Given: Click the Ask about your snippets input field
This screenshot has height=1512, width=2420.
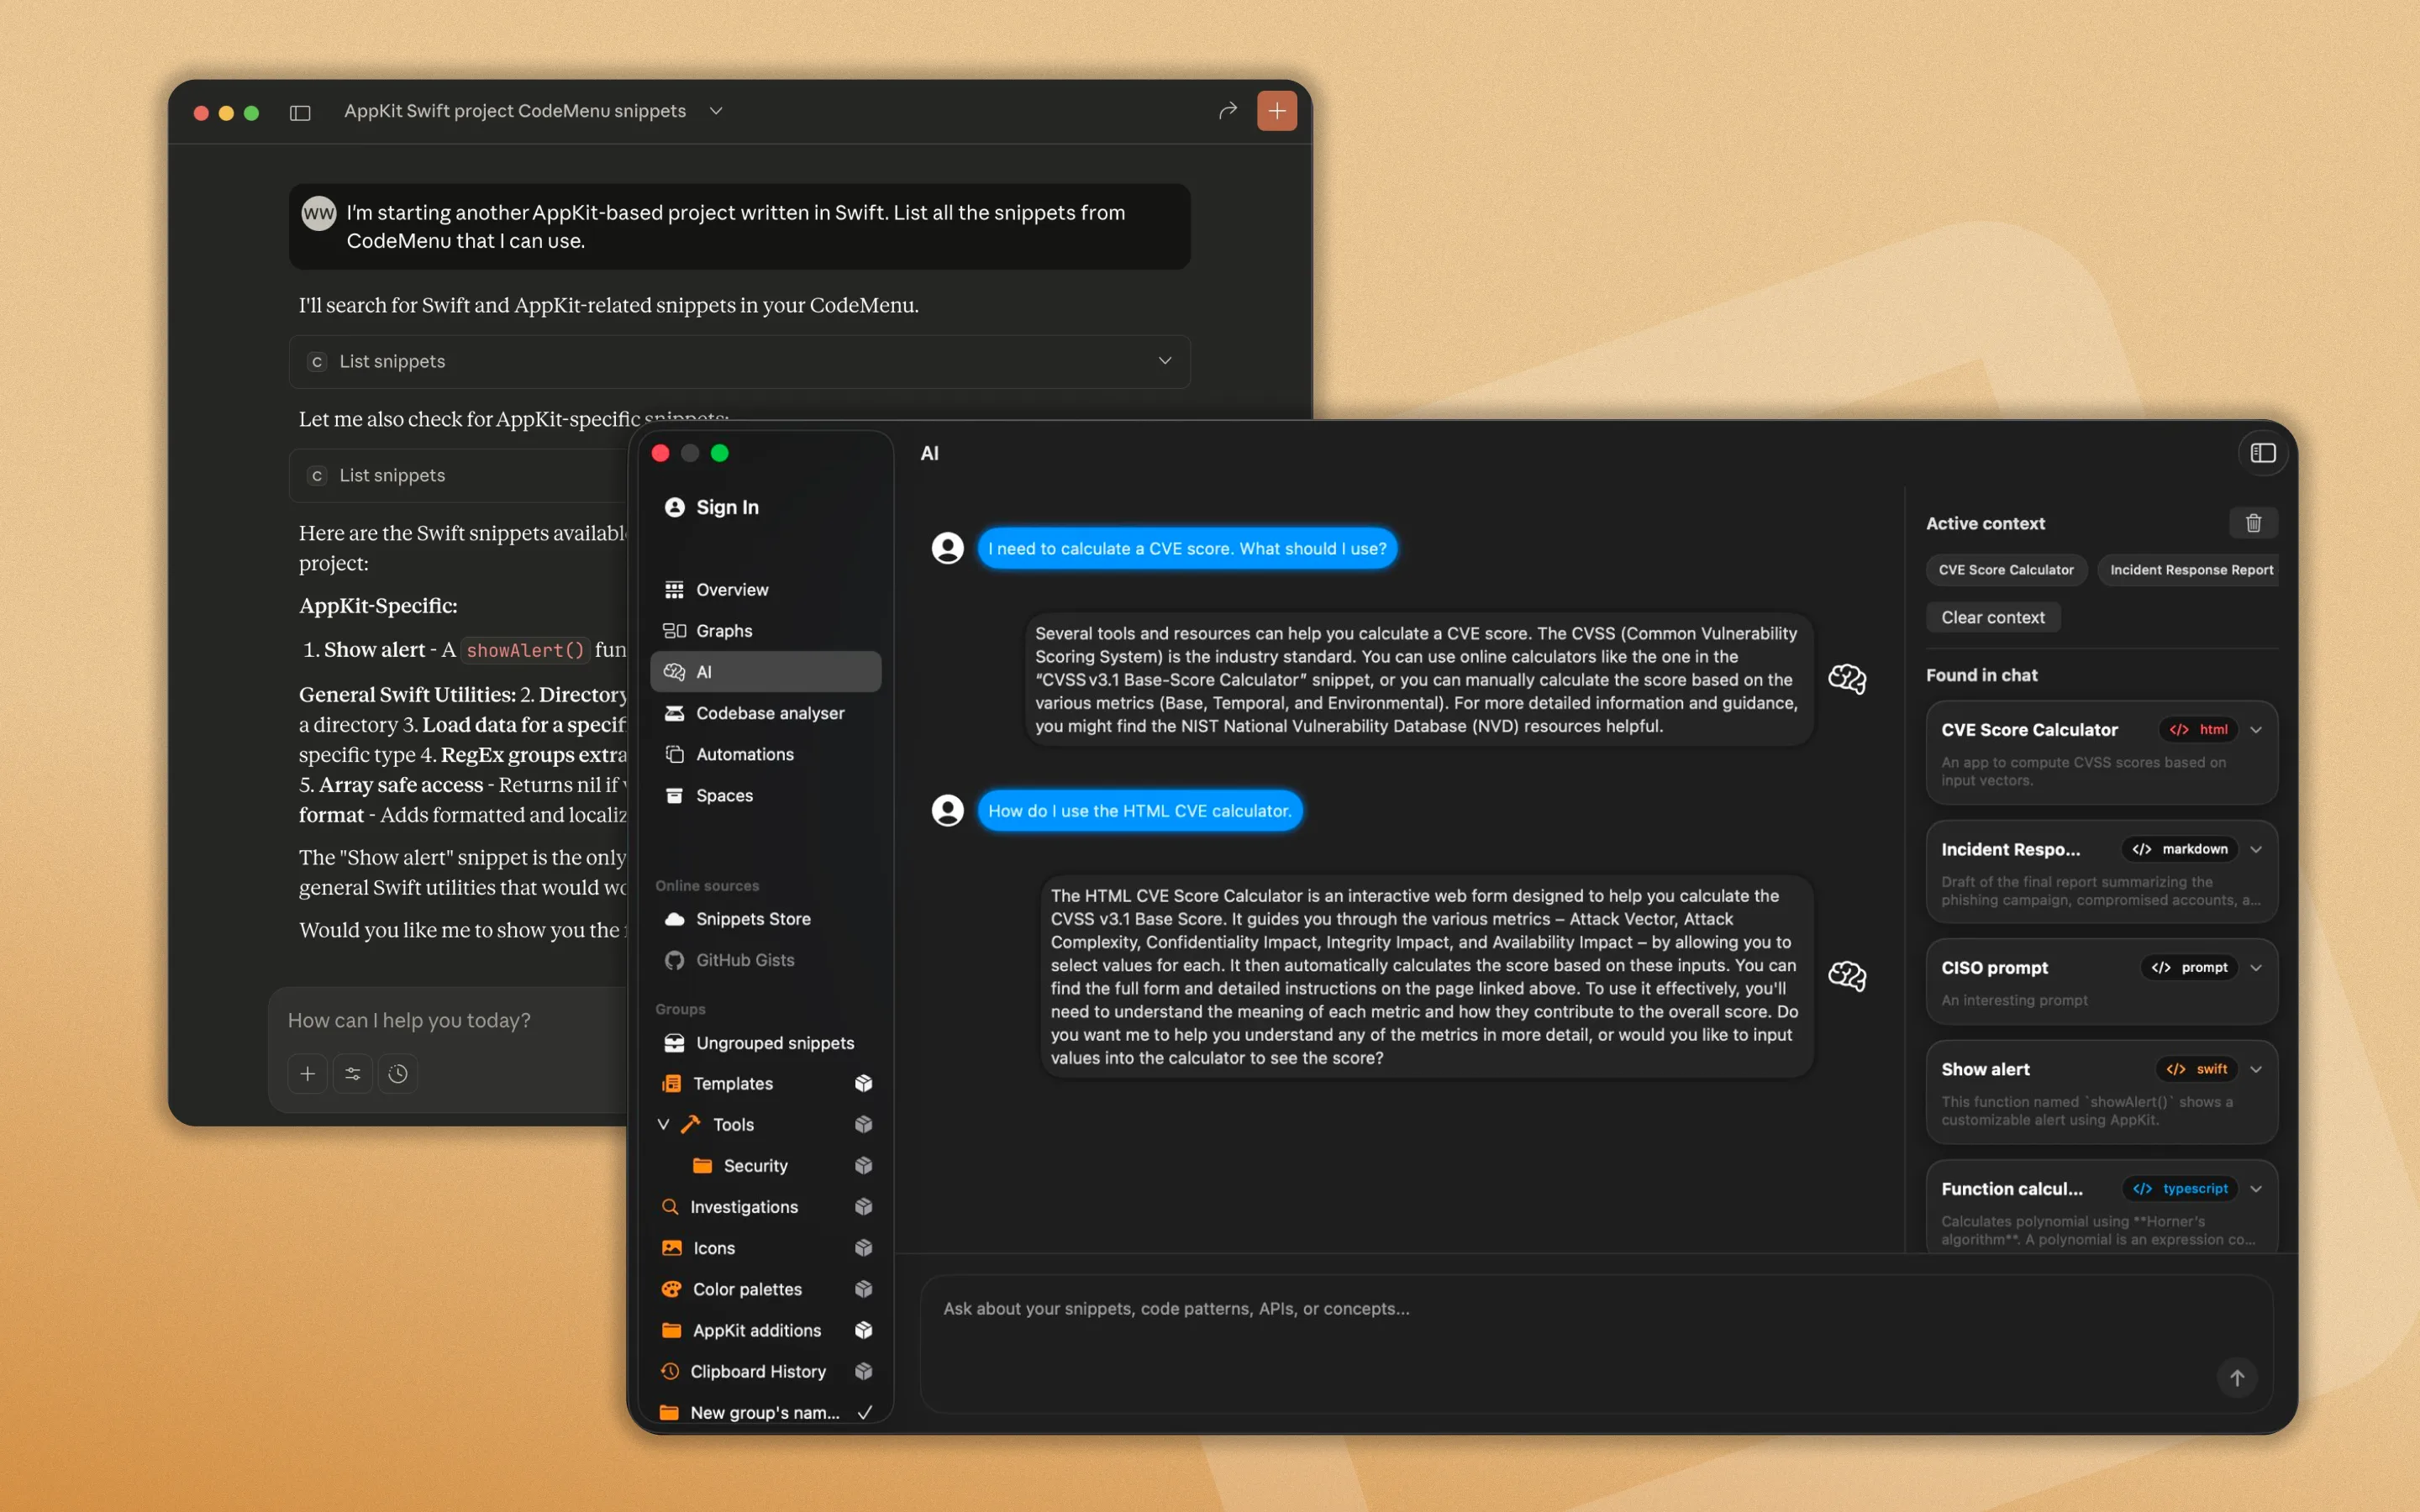Looking at the screenshot, I should click(1596, 1343).
